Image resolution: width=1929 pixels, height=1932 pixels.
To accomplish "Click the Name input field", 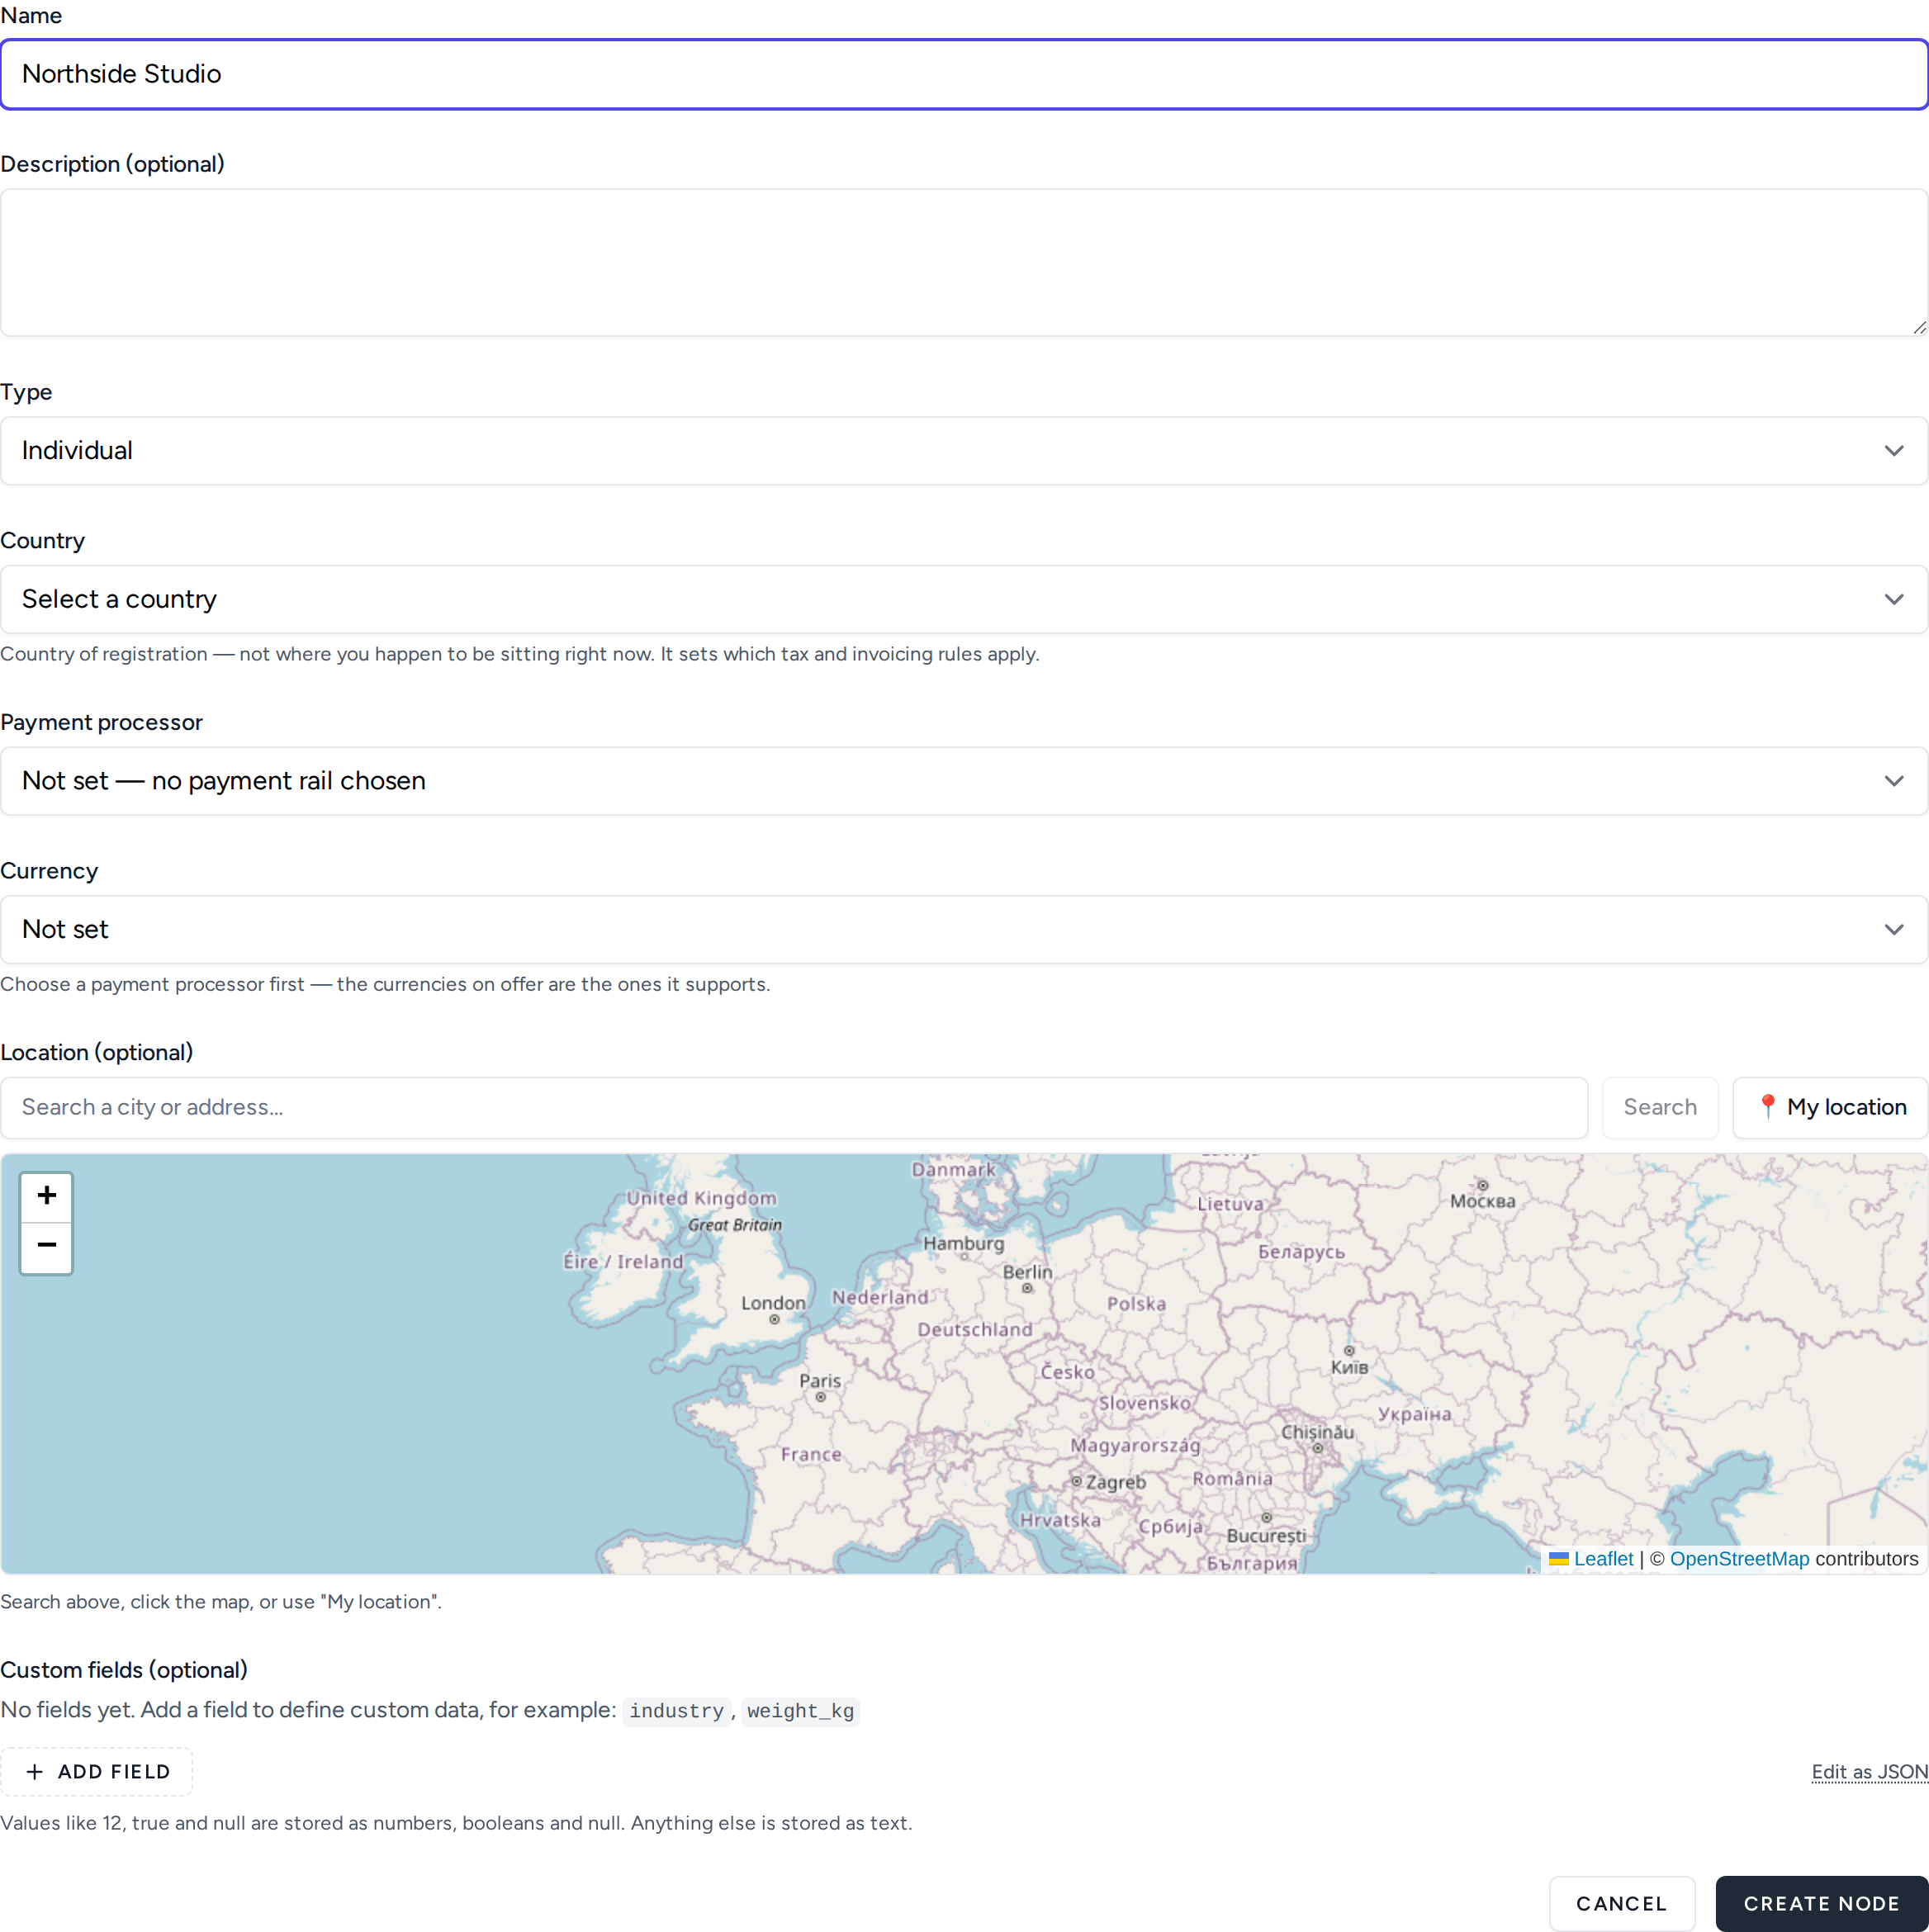I will pyautogui.click(x=964, y=74).
